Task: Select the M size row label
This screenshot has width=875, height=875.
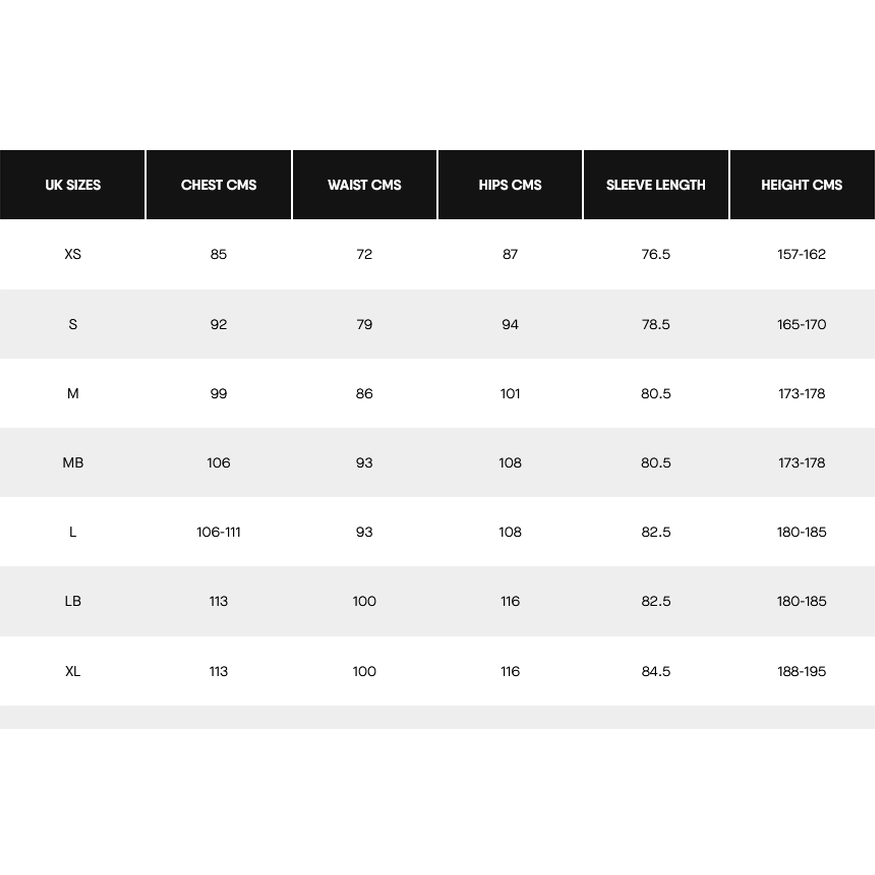Action: 73,393
